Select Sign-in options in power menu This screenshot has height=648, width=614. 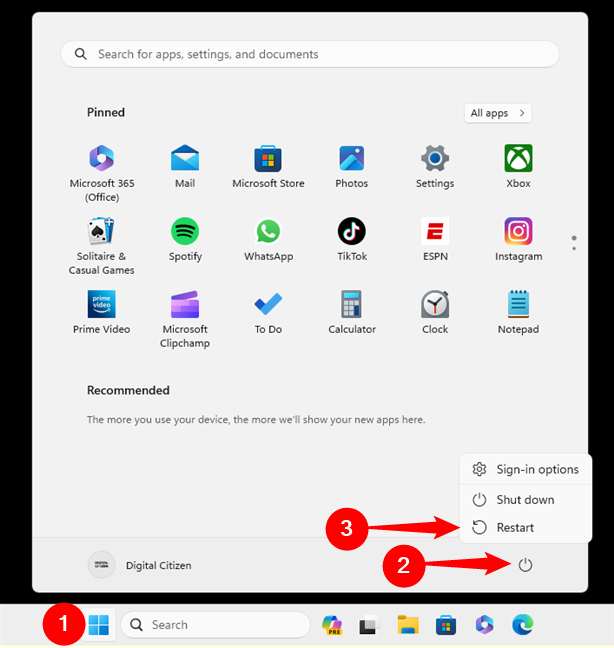point(526,469)
